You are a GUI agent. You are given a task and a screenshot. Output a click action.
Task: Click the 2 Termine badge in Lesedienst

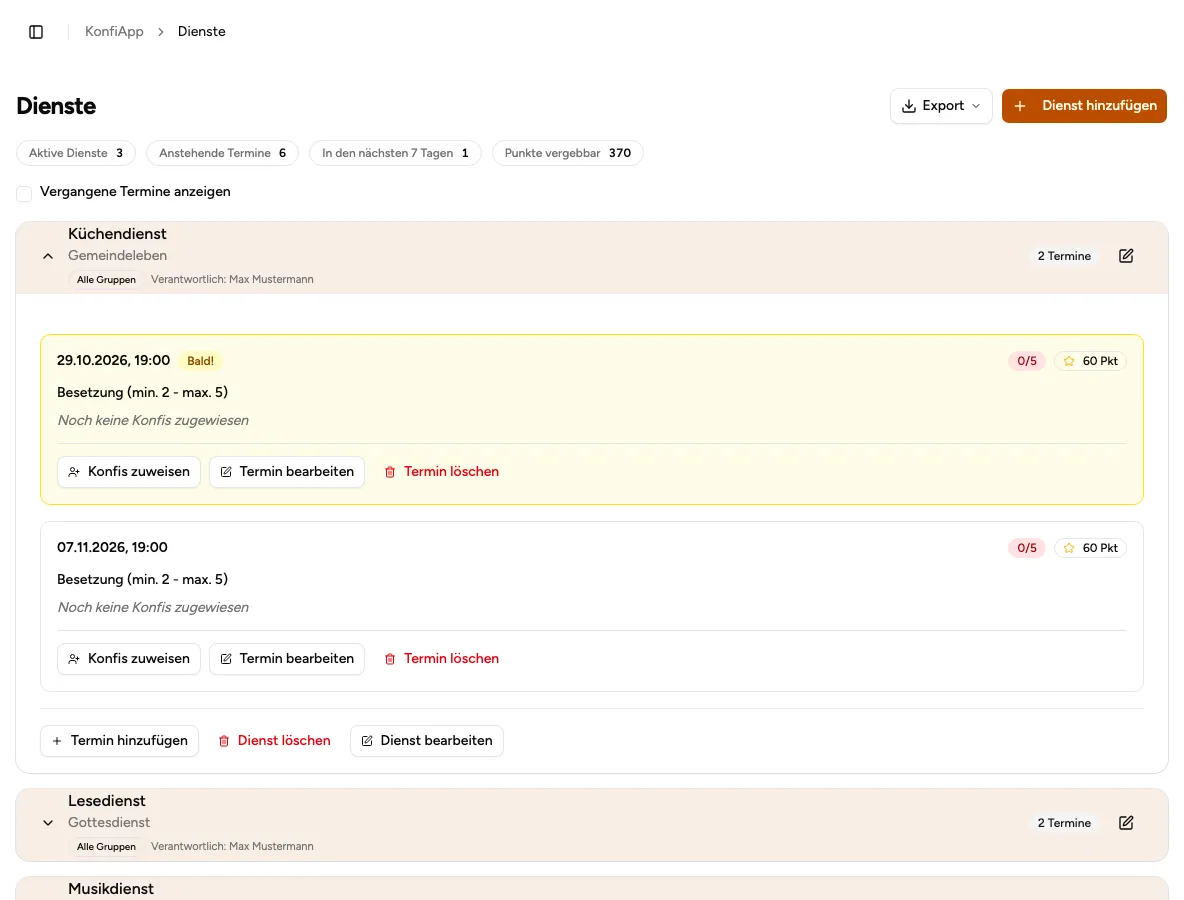click(1064, 823)
